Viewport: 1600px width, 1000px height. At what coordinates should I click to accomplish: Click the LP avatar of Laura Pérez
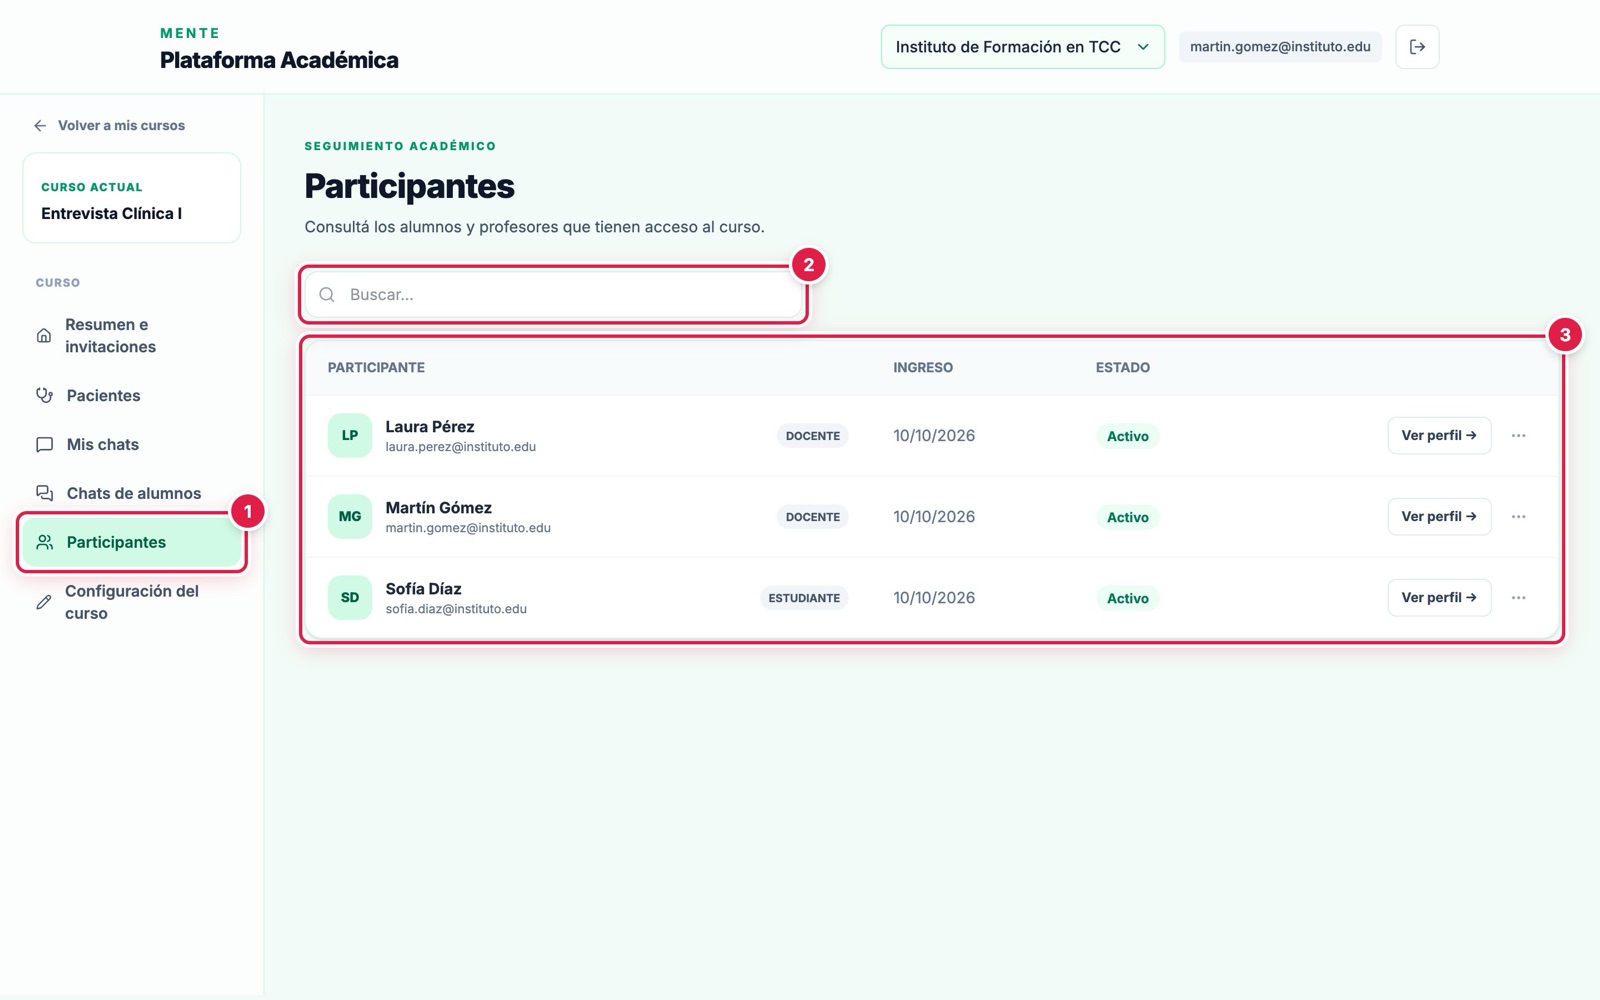pos(350,435)
